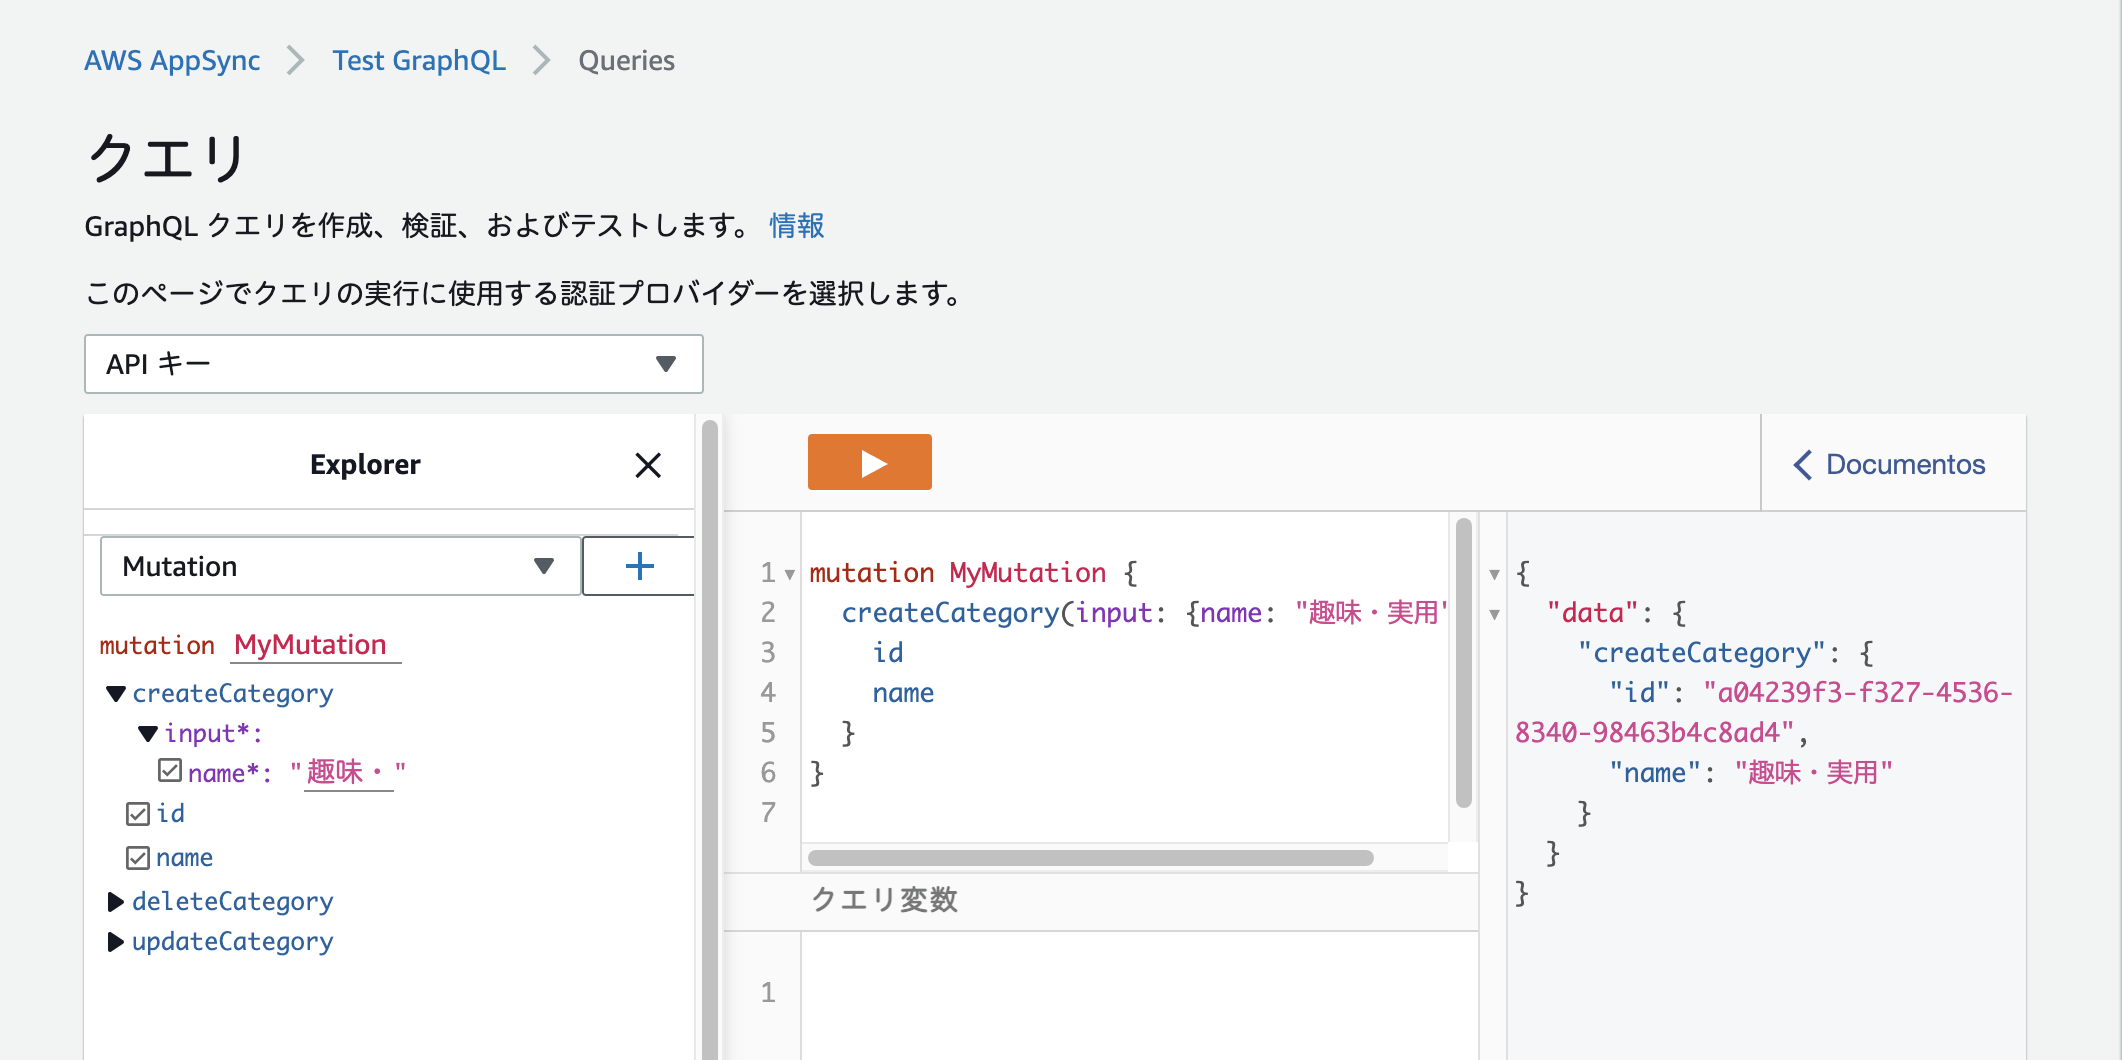Click the id field on editor line 3
The width and height of the screenshot is (2122, 1060).
click(888, 653)
